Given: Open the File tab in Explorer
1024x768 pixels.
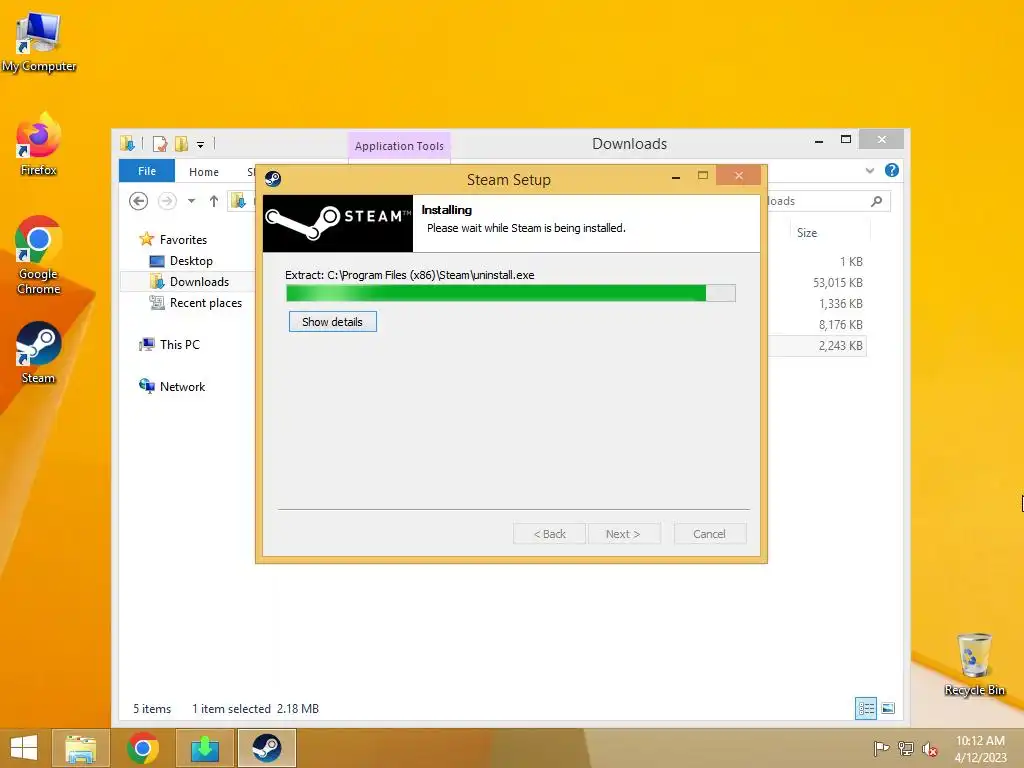Looking at the screenshot, I should click(x=147, y=171).
